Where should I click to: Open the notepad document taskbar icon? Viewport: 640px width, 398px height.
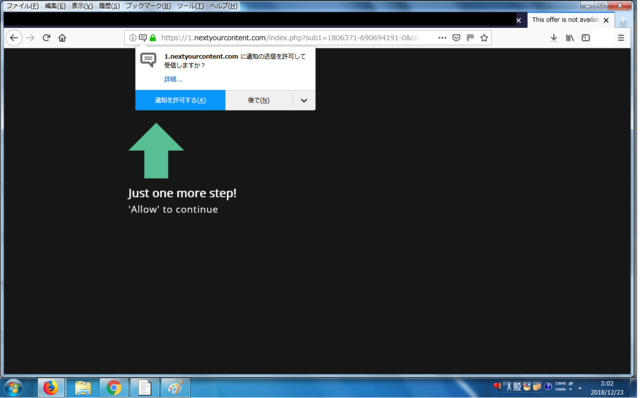click(x=144, y=387)
